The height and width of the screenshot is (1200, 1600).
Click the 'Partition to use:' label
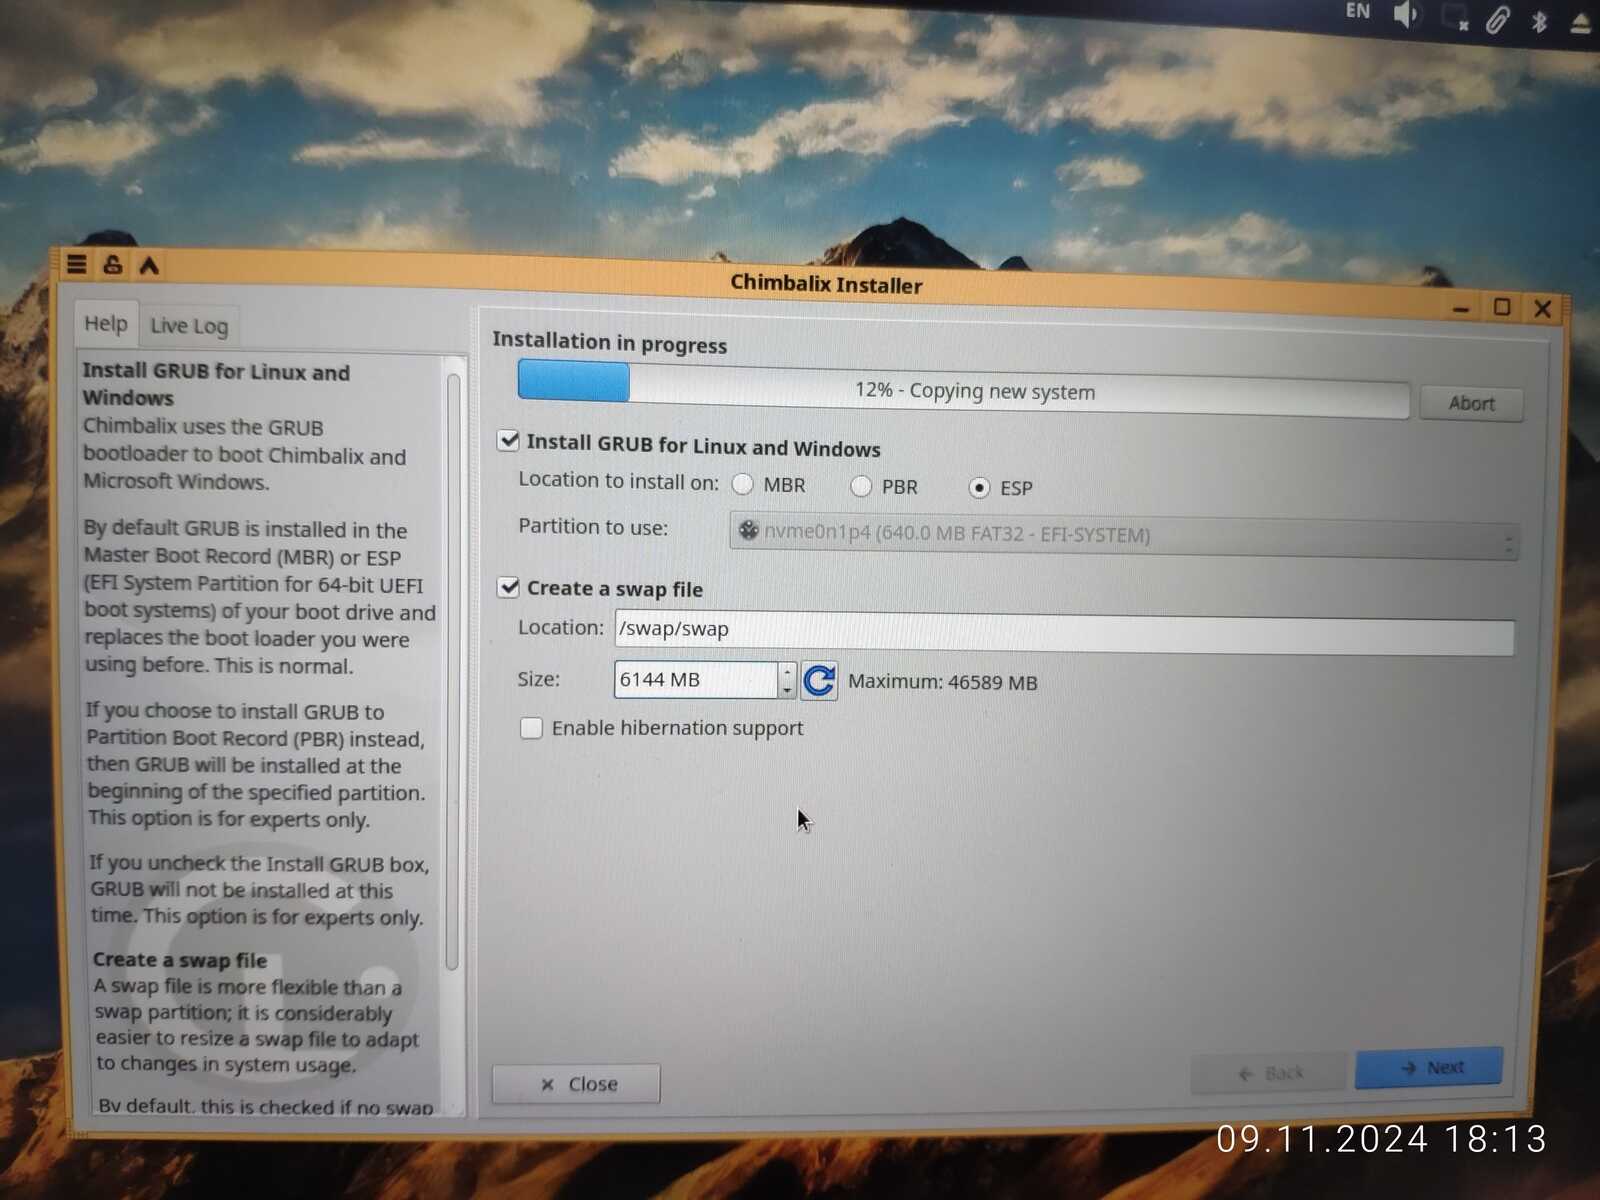(593, 527)
